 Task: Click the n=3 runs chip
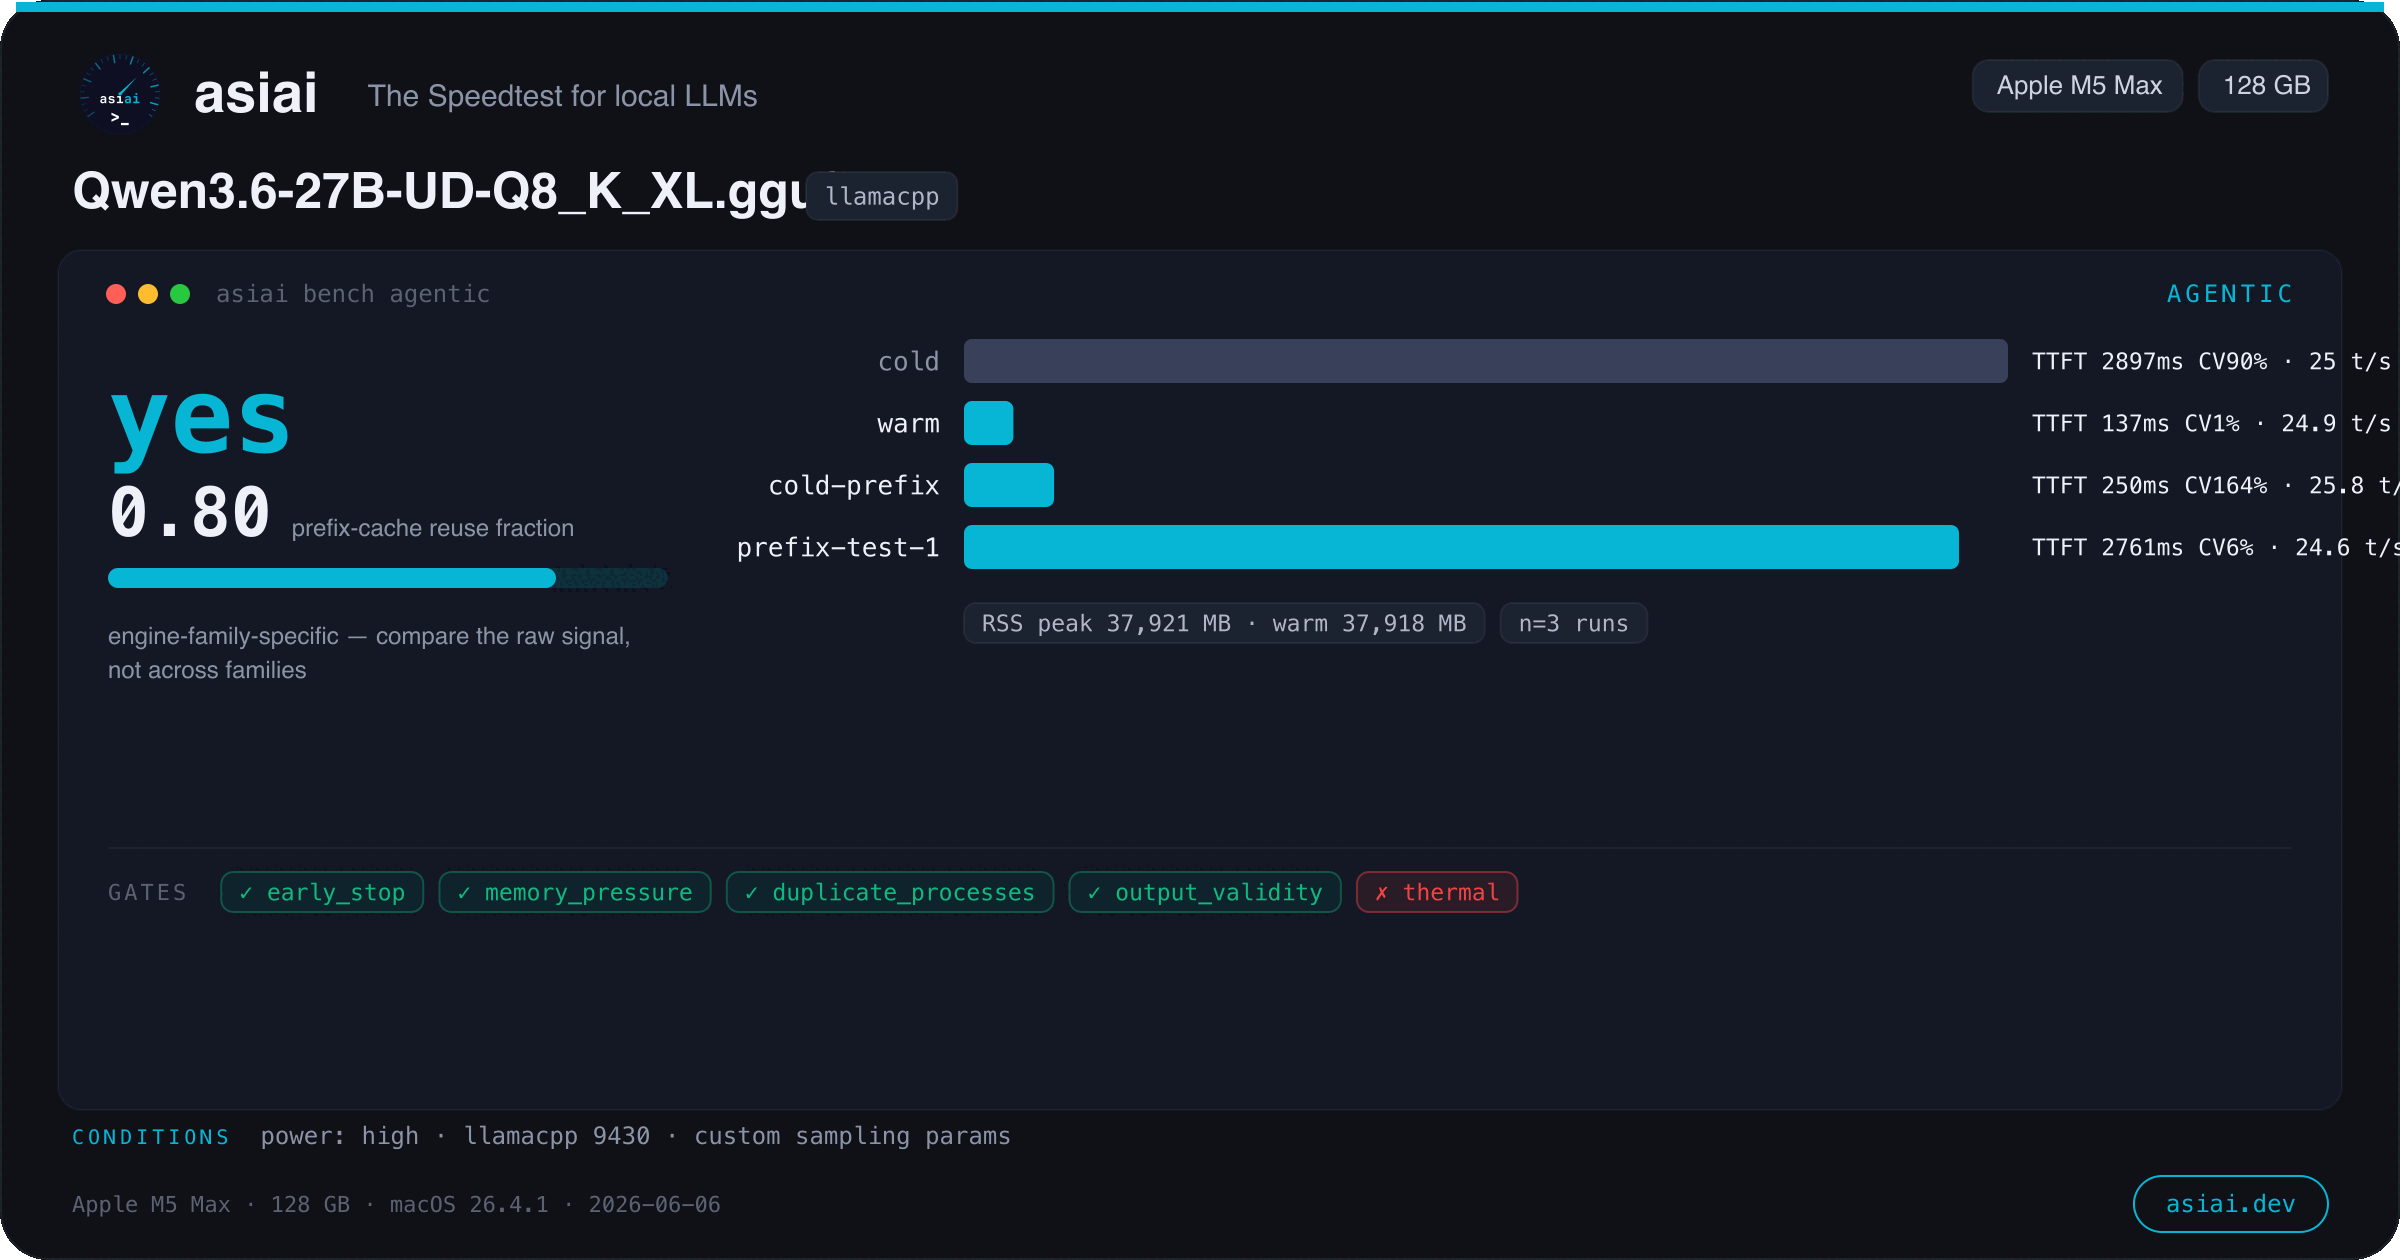tap(1574, 623)
